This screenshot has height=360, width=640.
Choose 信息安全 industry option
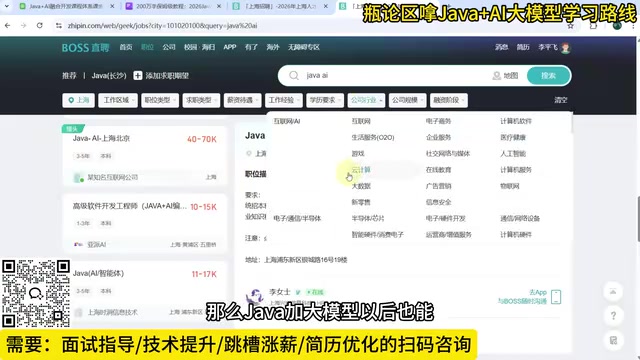[438, 202]
